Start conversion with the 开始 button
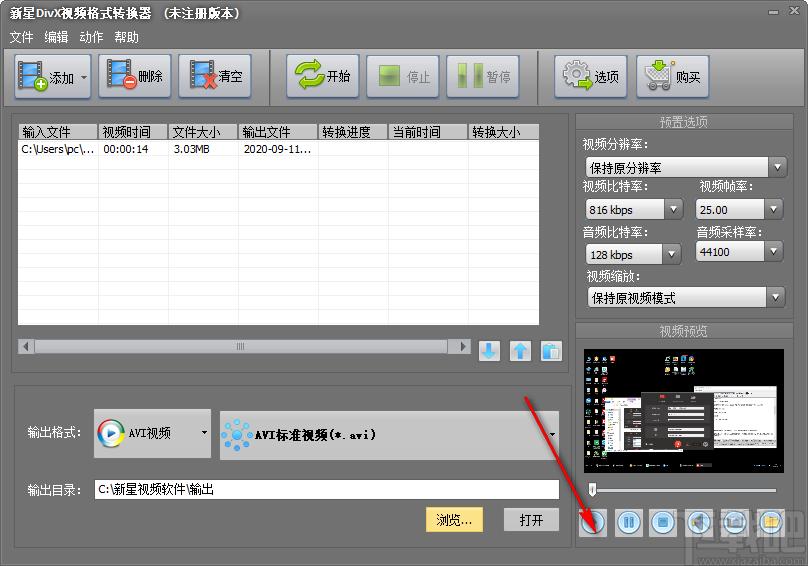 click(x=323, y=76)
